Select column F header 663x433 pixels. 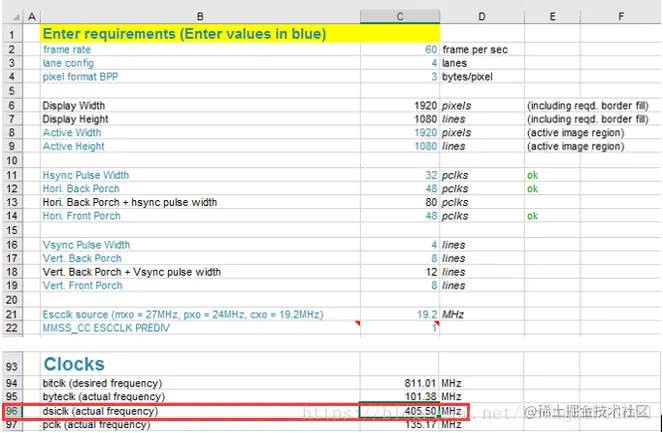pos(621,16)
